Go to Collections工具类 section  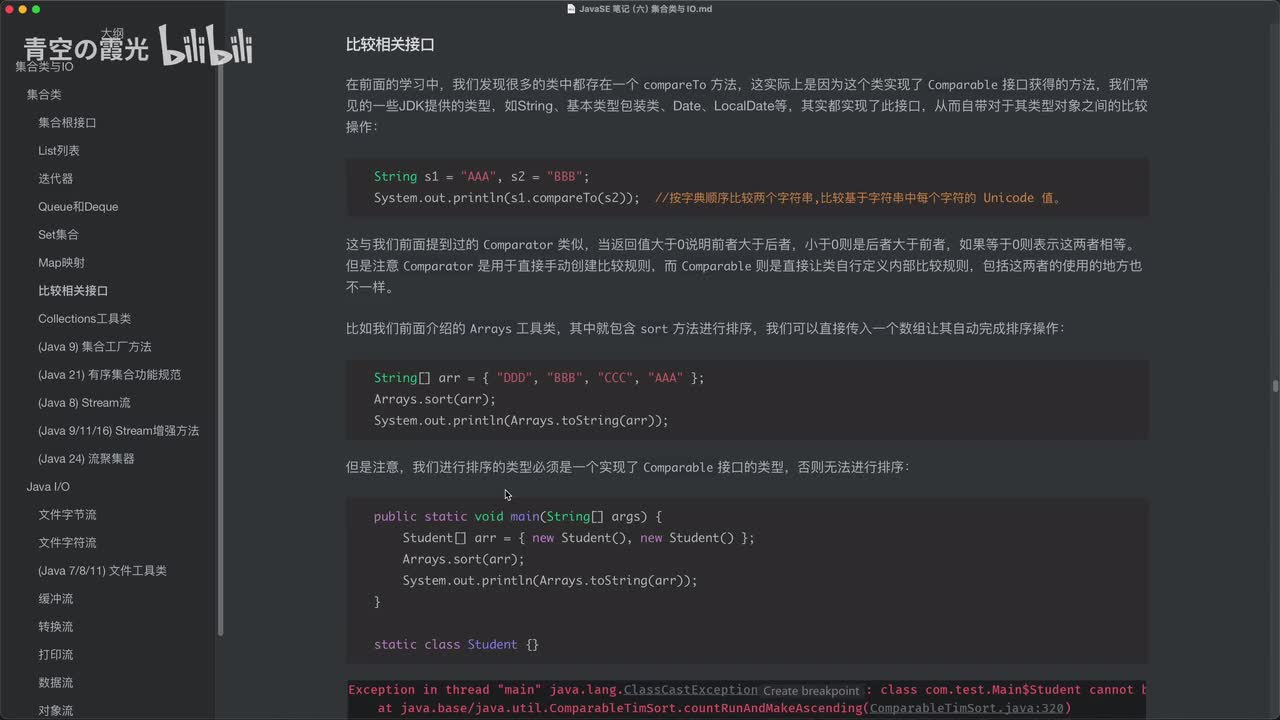pos(84,318)
